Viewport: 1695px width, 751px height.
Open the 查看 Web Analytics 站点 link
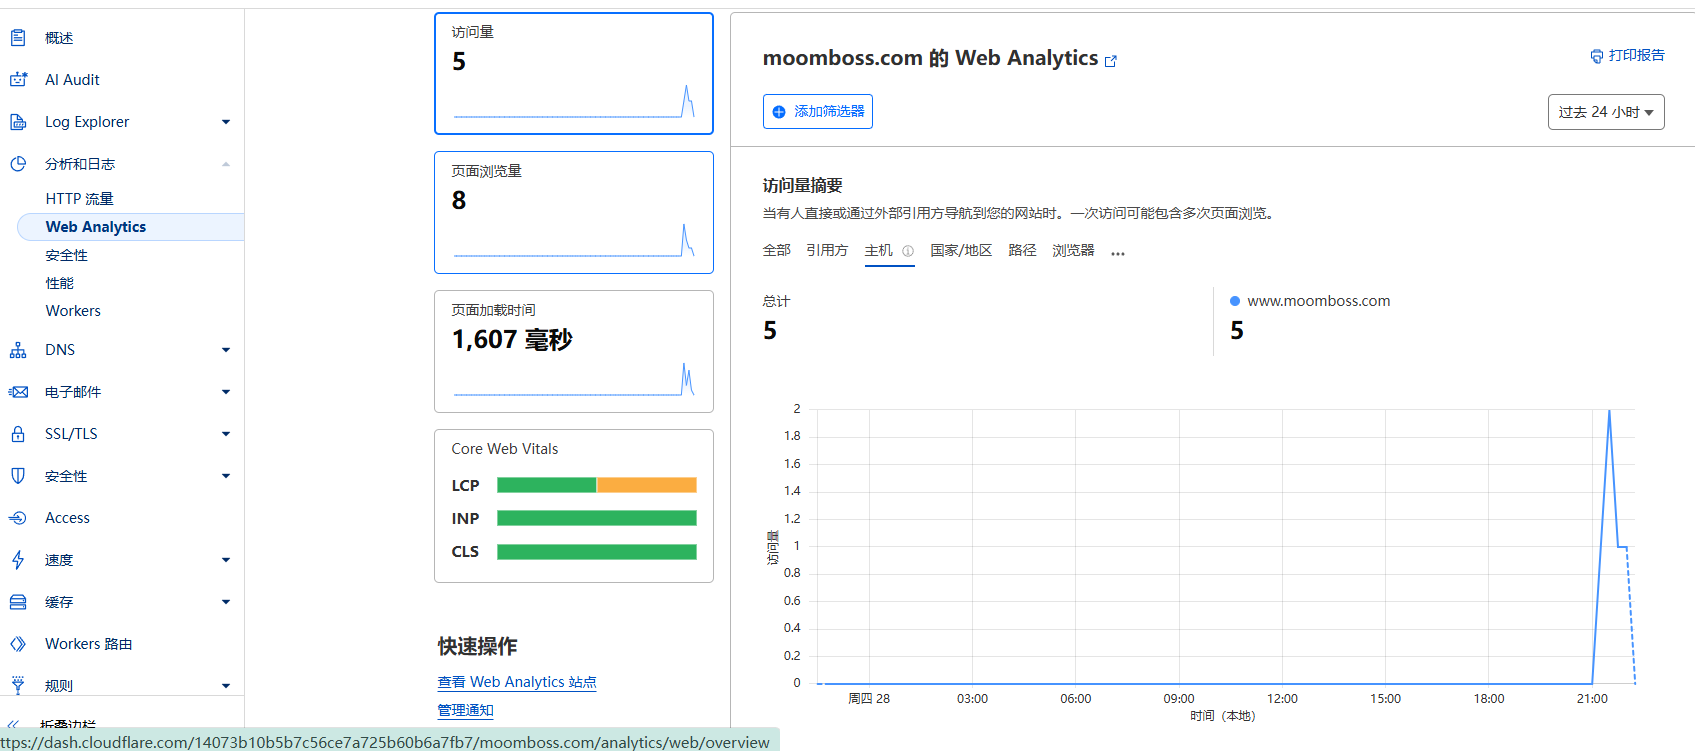coord(517,682)
